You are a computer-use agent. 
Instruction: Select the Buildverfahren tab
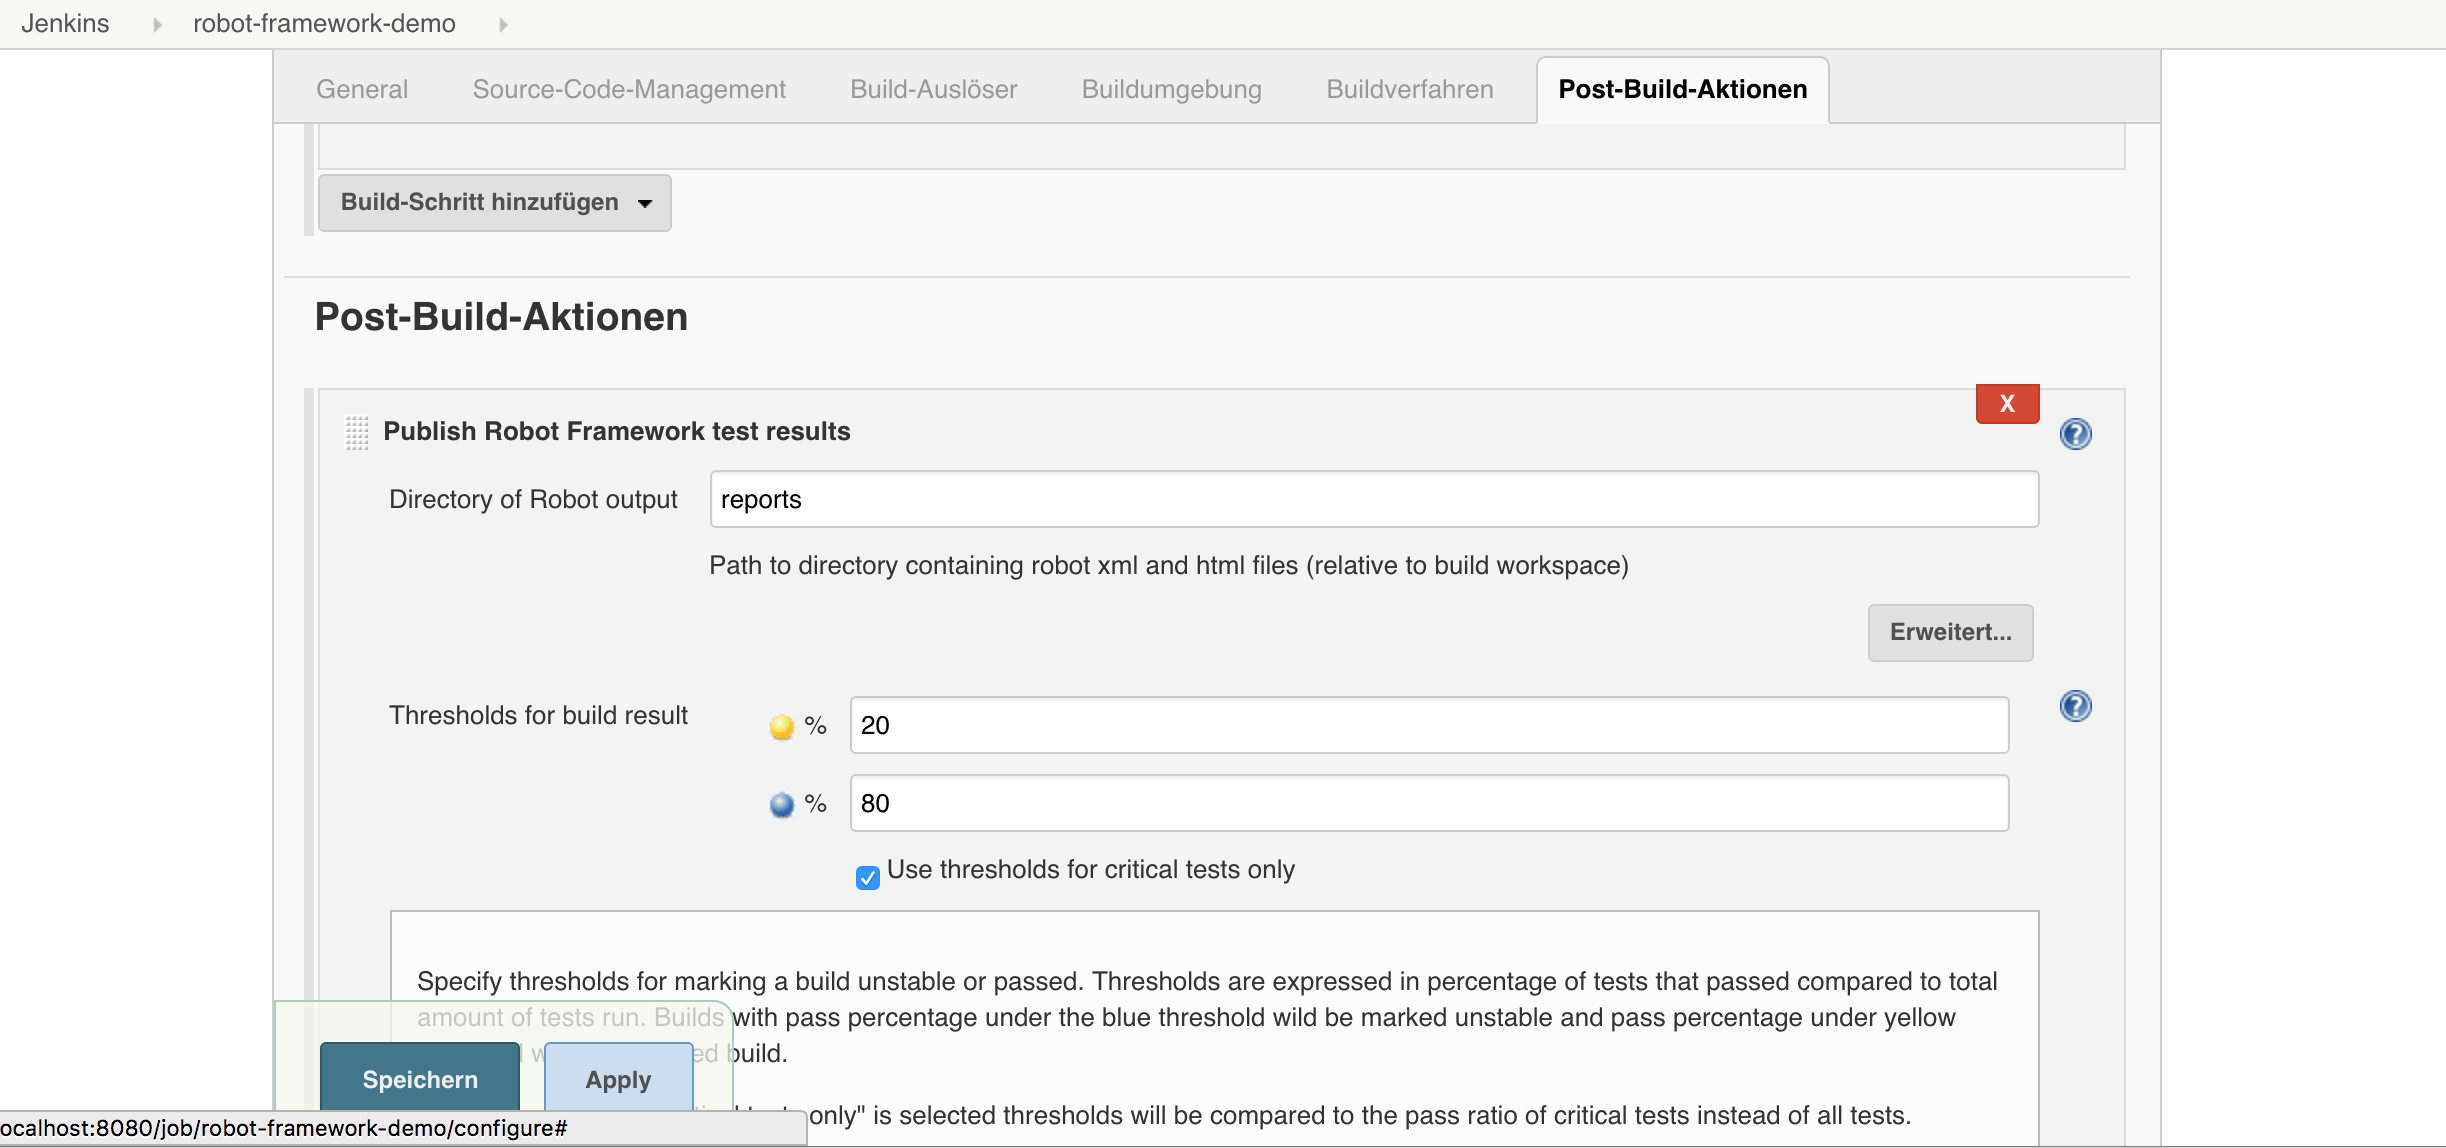(1409, 89)
